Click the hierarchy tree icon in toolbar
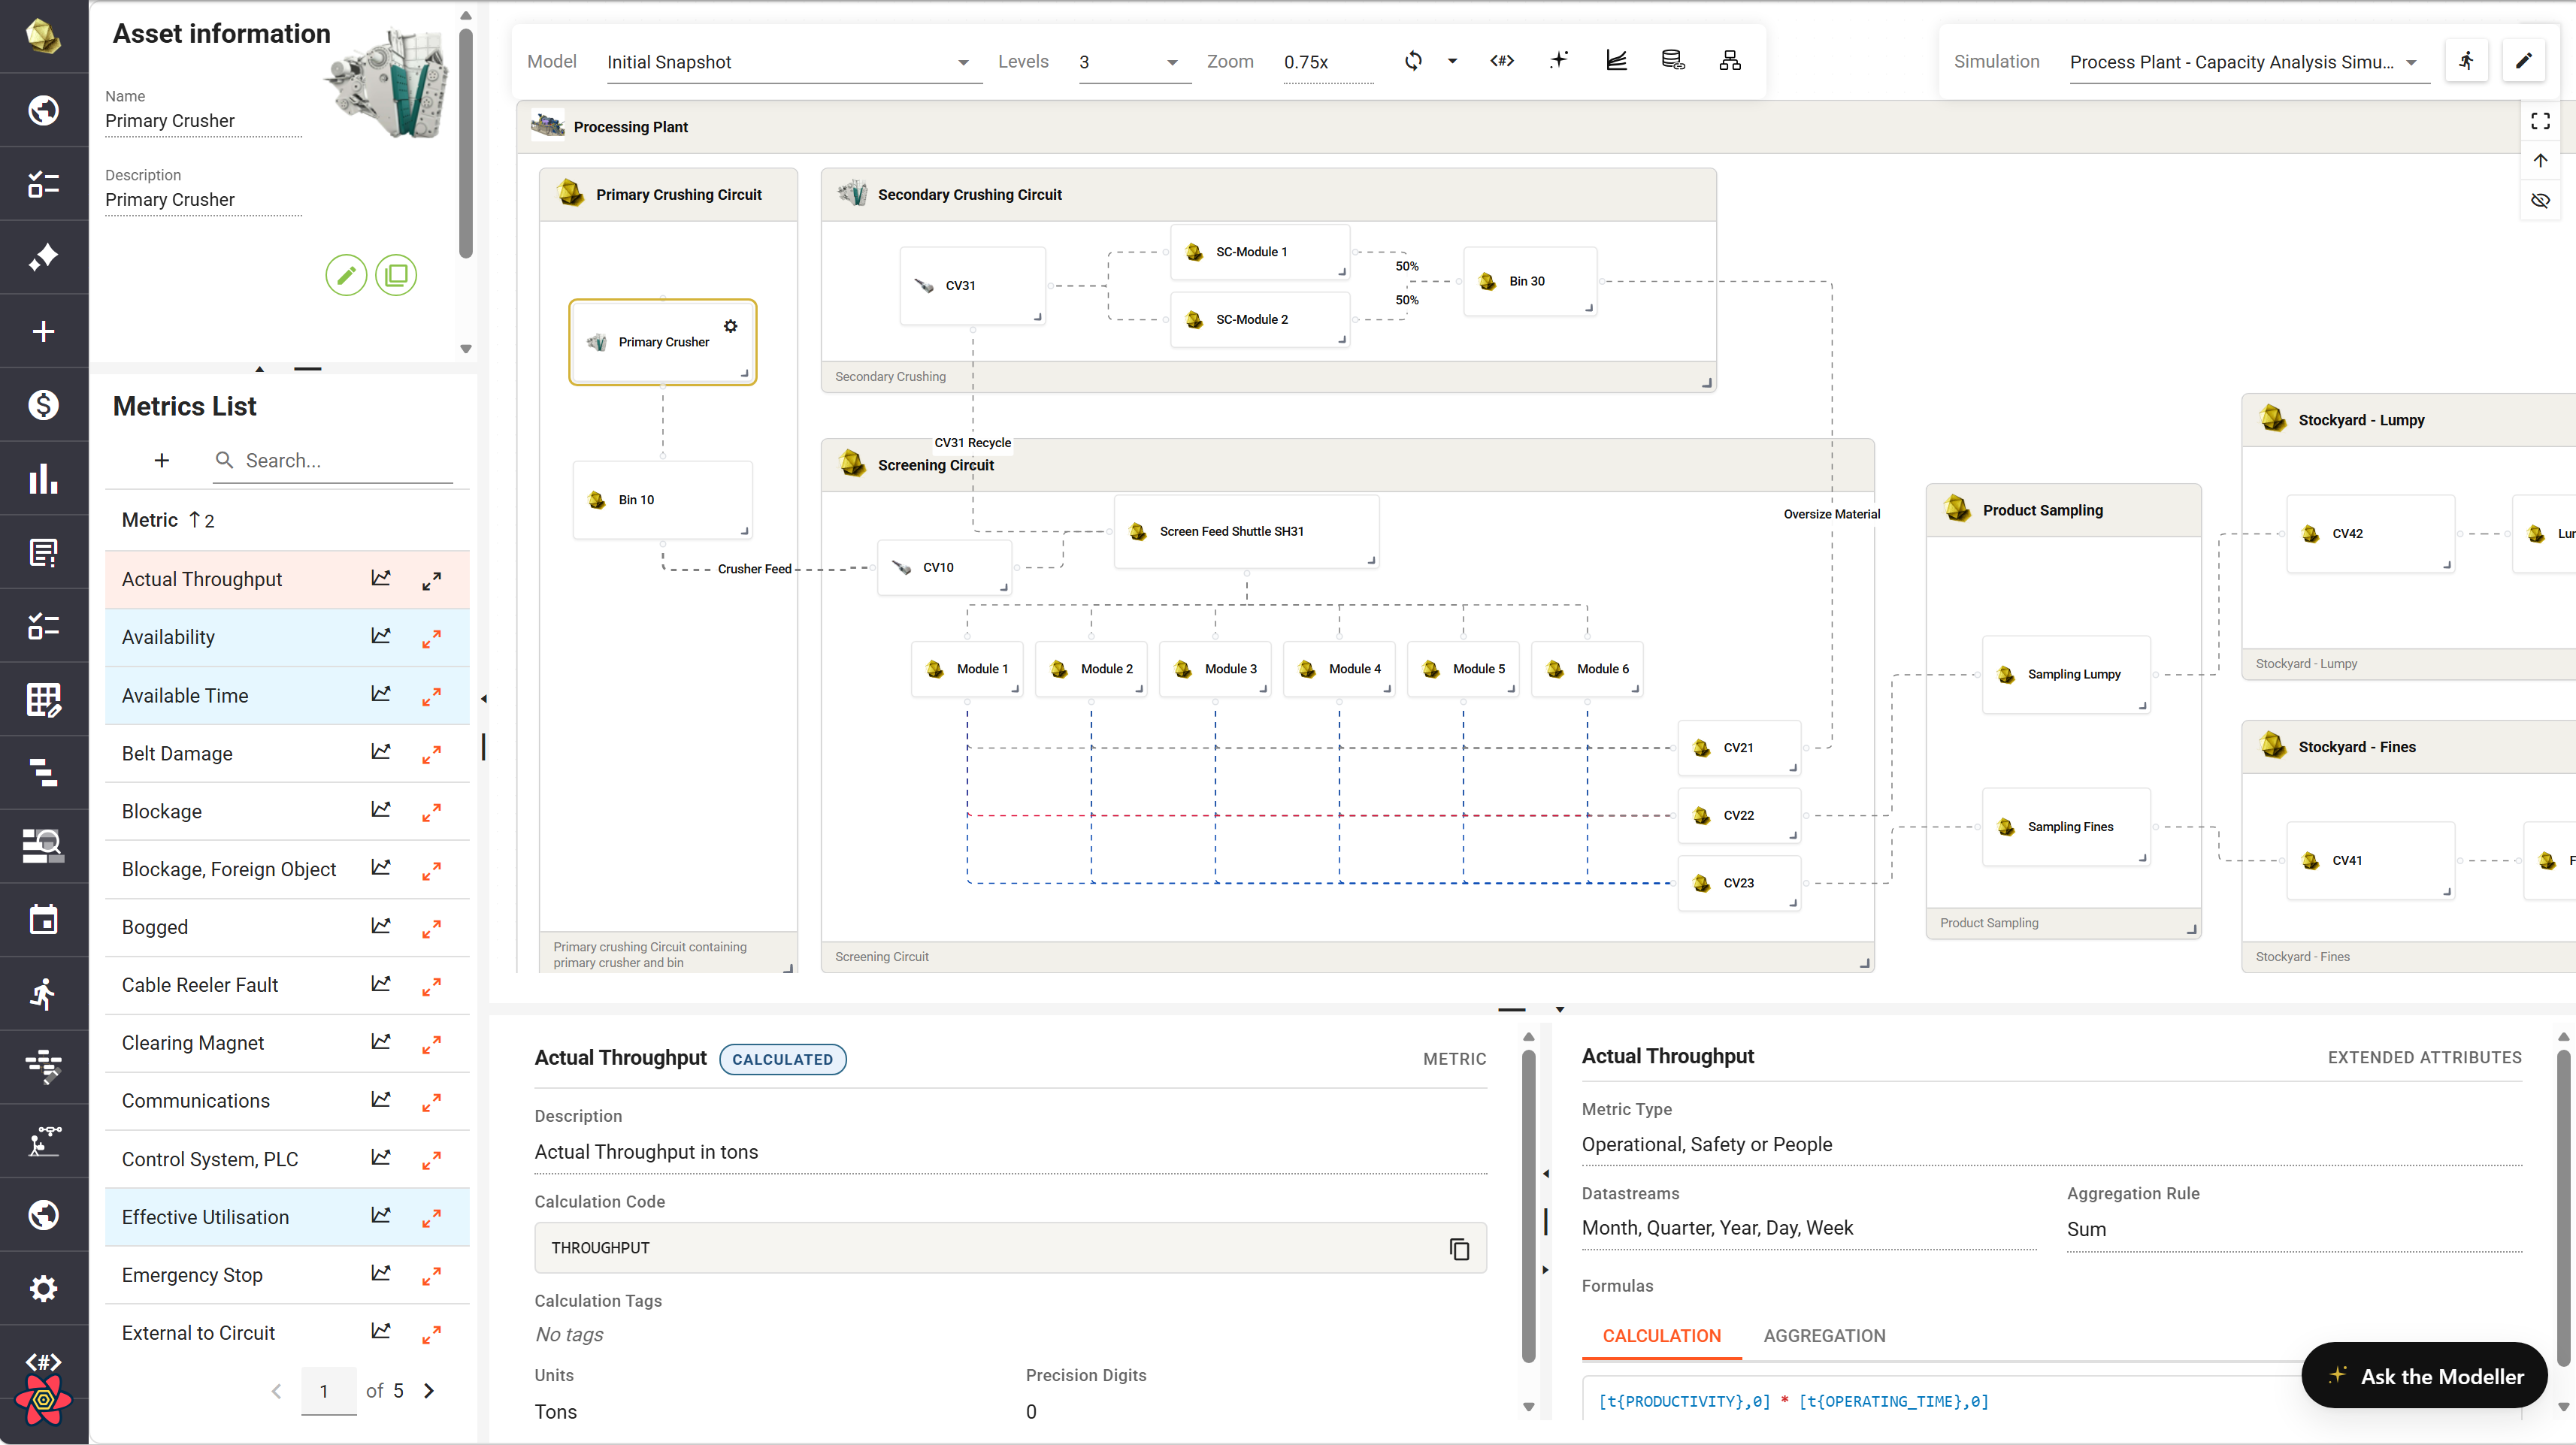The image size is (2576, 1445). click(x=1730, y=61)
